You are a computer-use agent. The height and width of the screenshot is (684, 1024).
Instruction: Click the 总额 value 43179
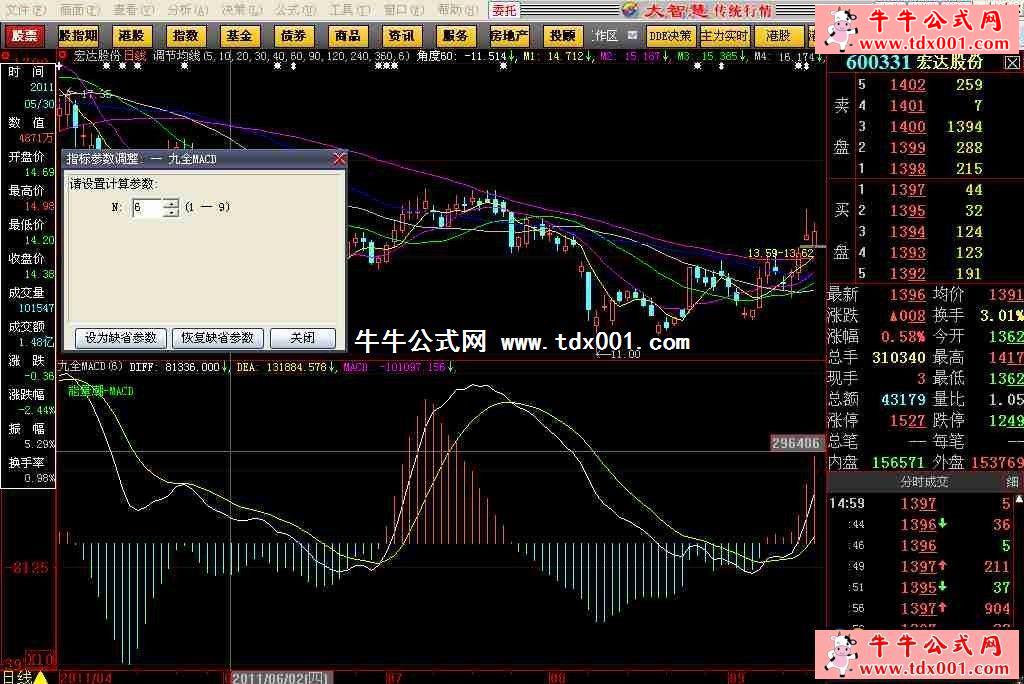903,400
